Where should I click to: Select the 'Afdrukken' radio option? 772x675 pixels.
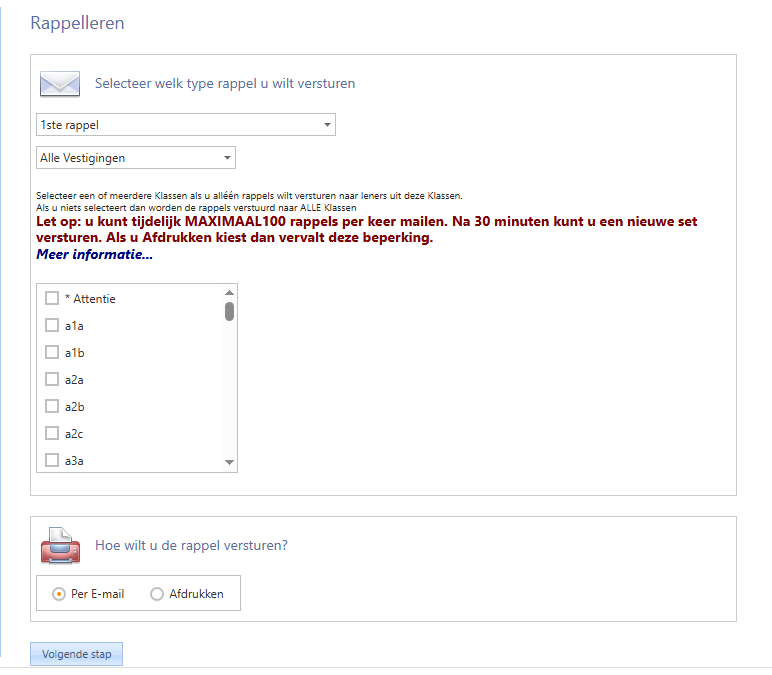point(157,594)
